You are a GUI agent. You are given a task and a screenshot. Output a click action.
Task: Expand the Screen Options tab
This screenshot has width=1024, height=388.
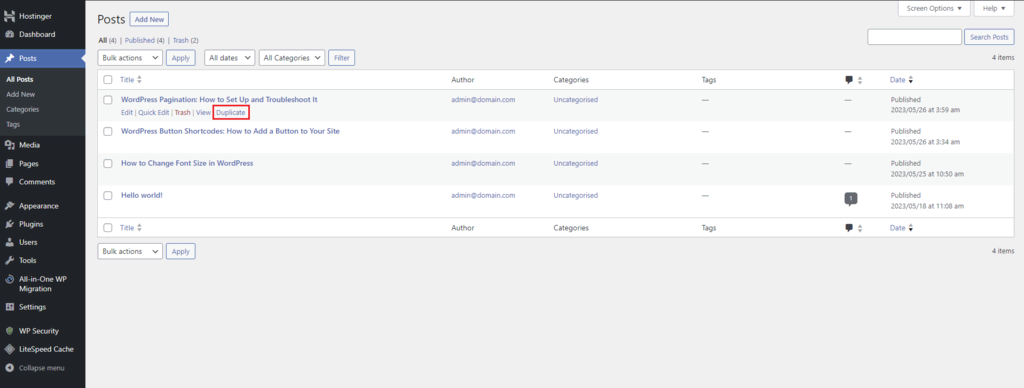tap(934, 8)
